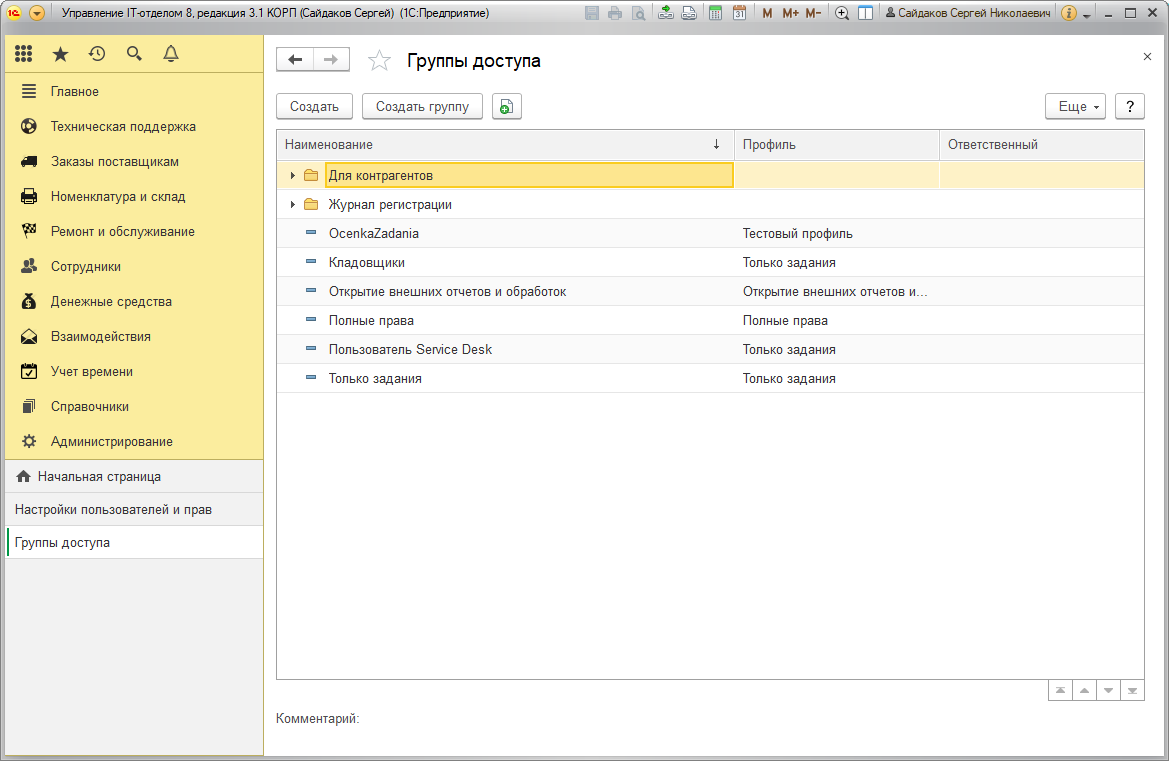Open notifications bell icon
Screen dimensions: 1169x761
pos(171,54)
